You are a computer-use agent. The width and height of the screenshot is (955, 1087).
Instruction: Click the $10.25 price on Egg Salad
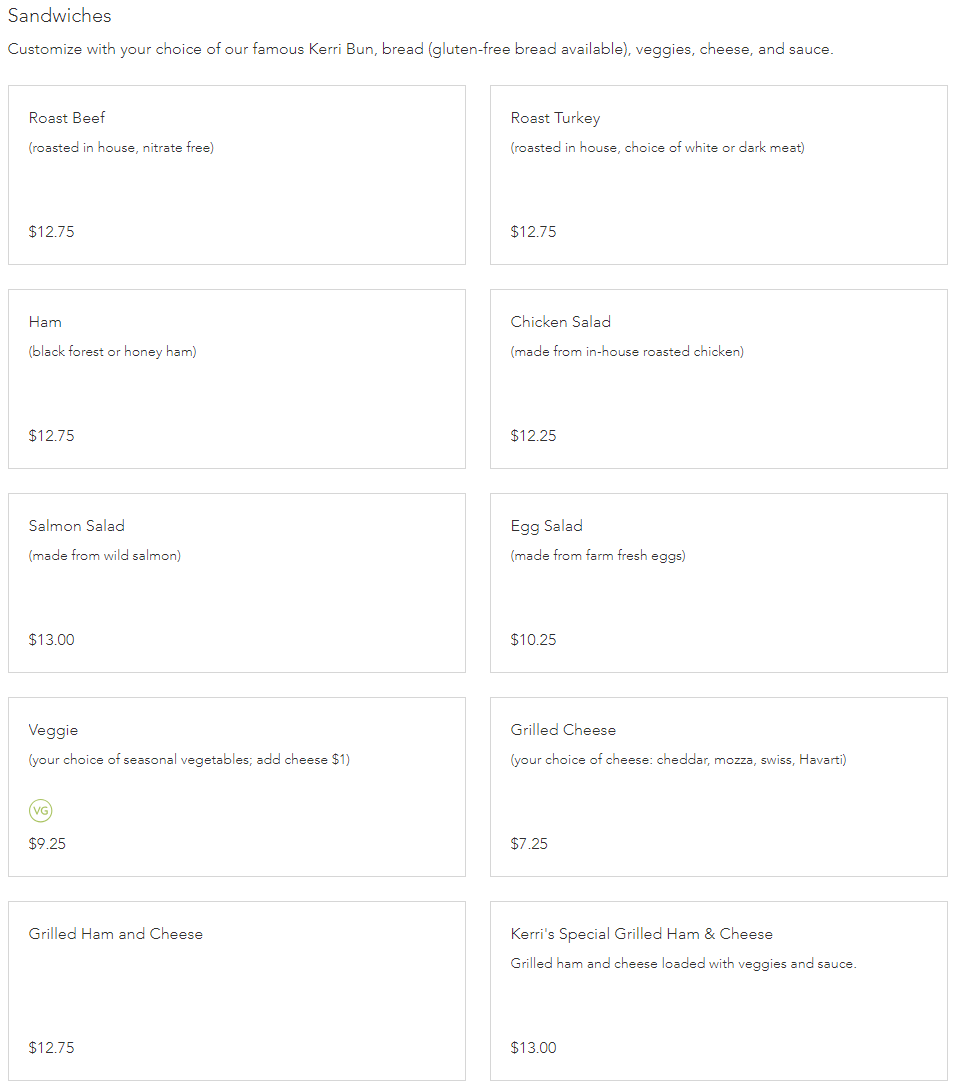pos(533,639)
